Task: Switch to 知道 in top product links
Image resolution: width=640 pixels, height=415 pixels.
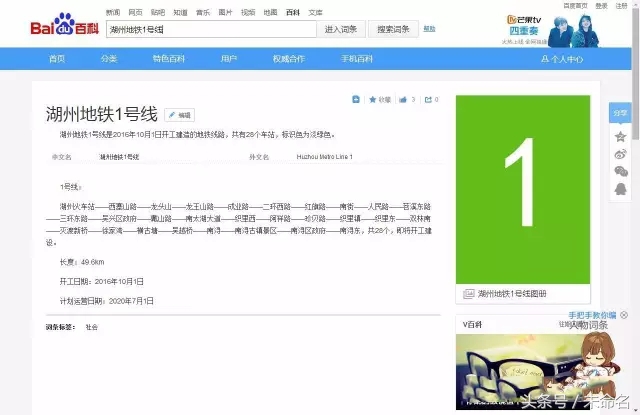Action: point(180,13)
